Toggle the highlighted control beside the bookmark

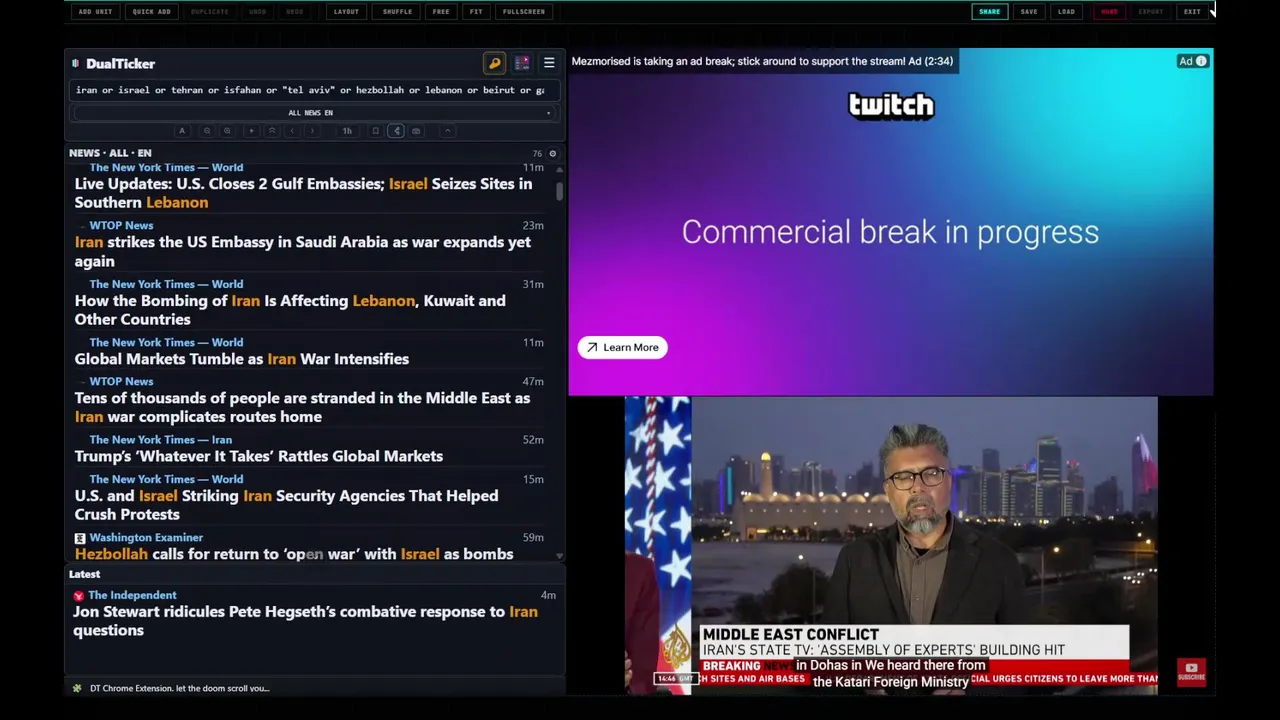point(396,131)
